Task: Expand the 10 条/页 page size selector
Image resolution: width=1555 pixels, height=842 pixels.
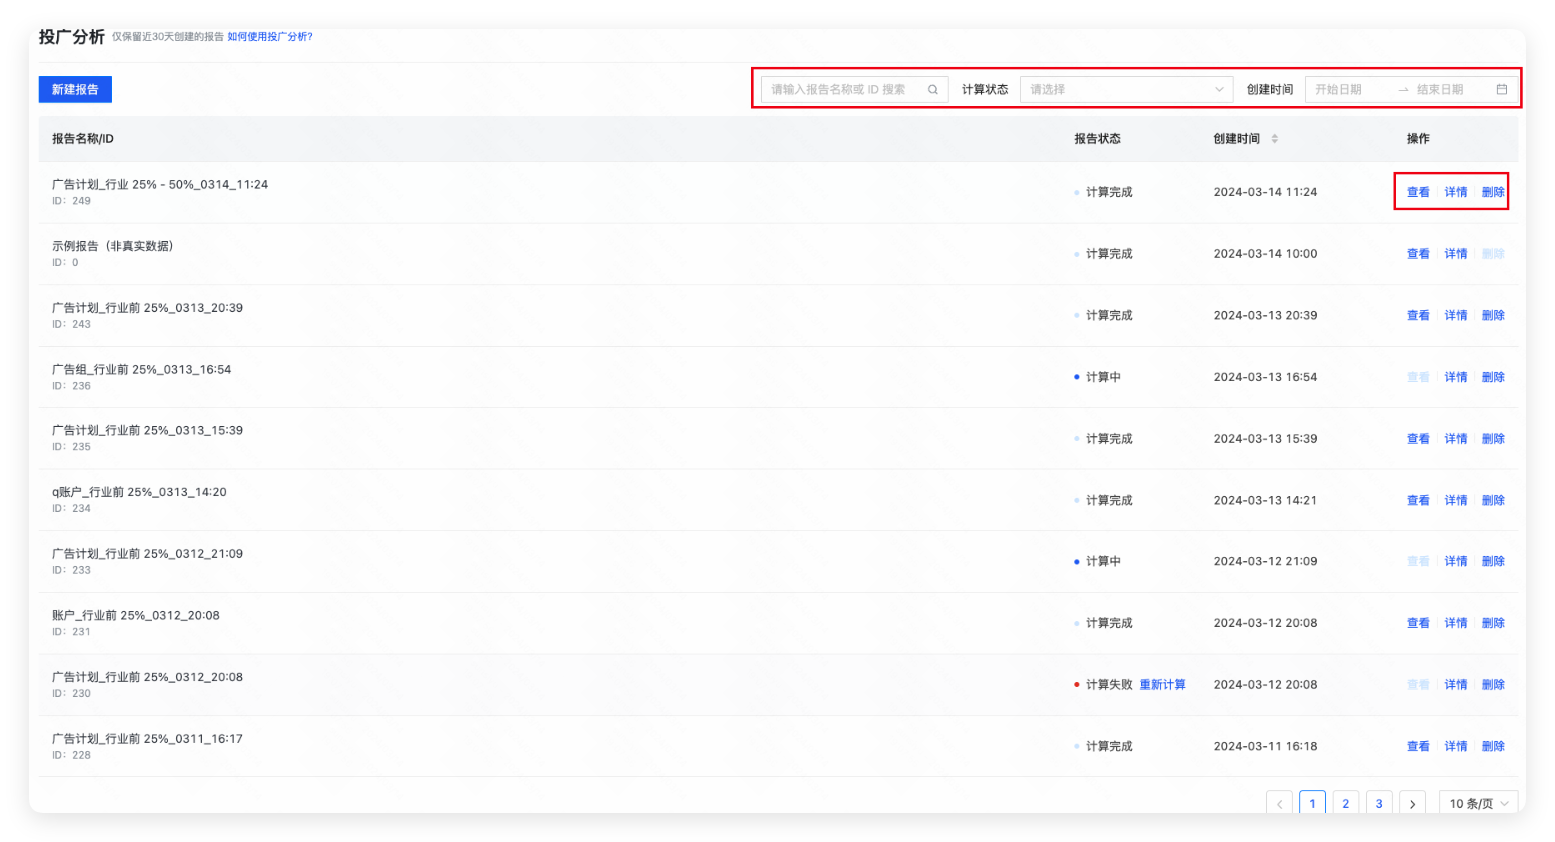Action: point(1478,803)
